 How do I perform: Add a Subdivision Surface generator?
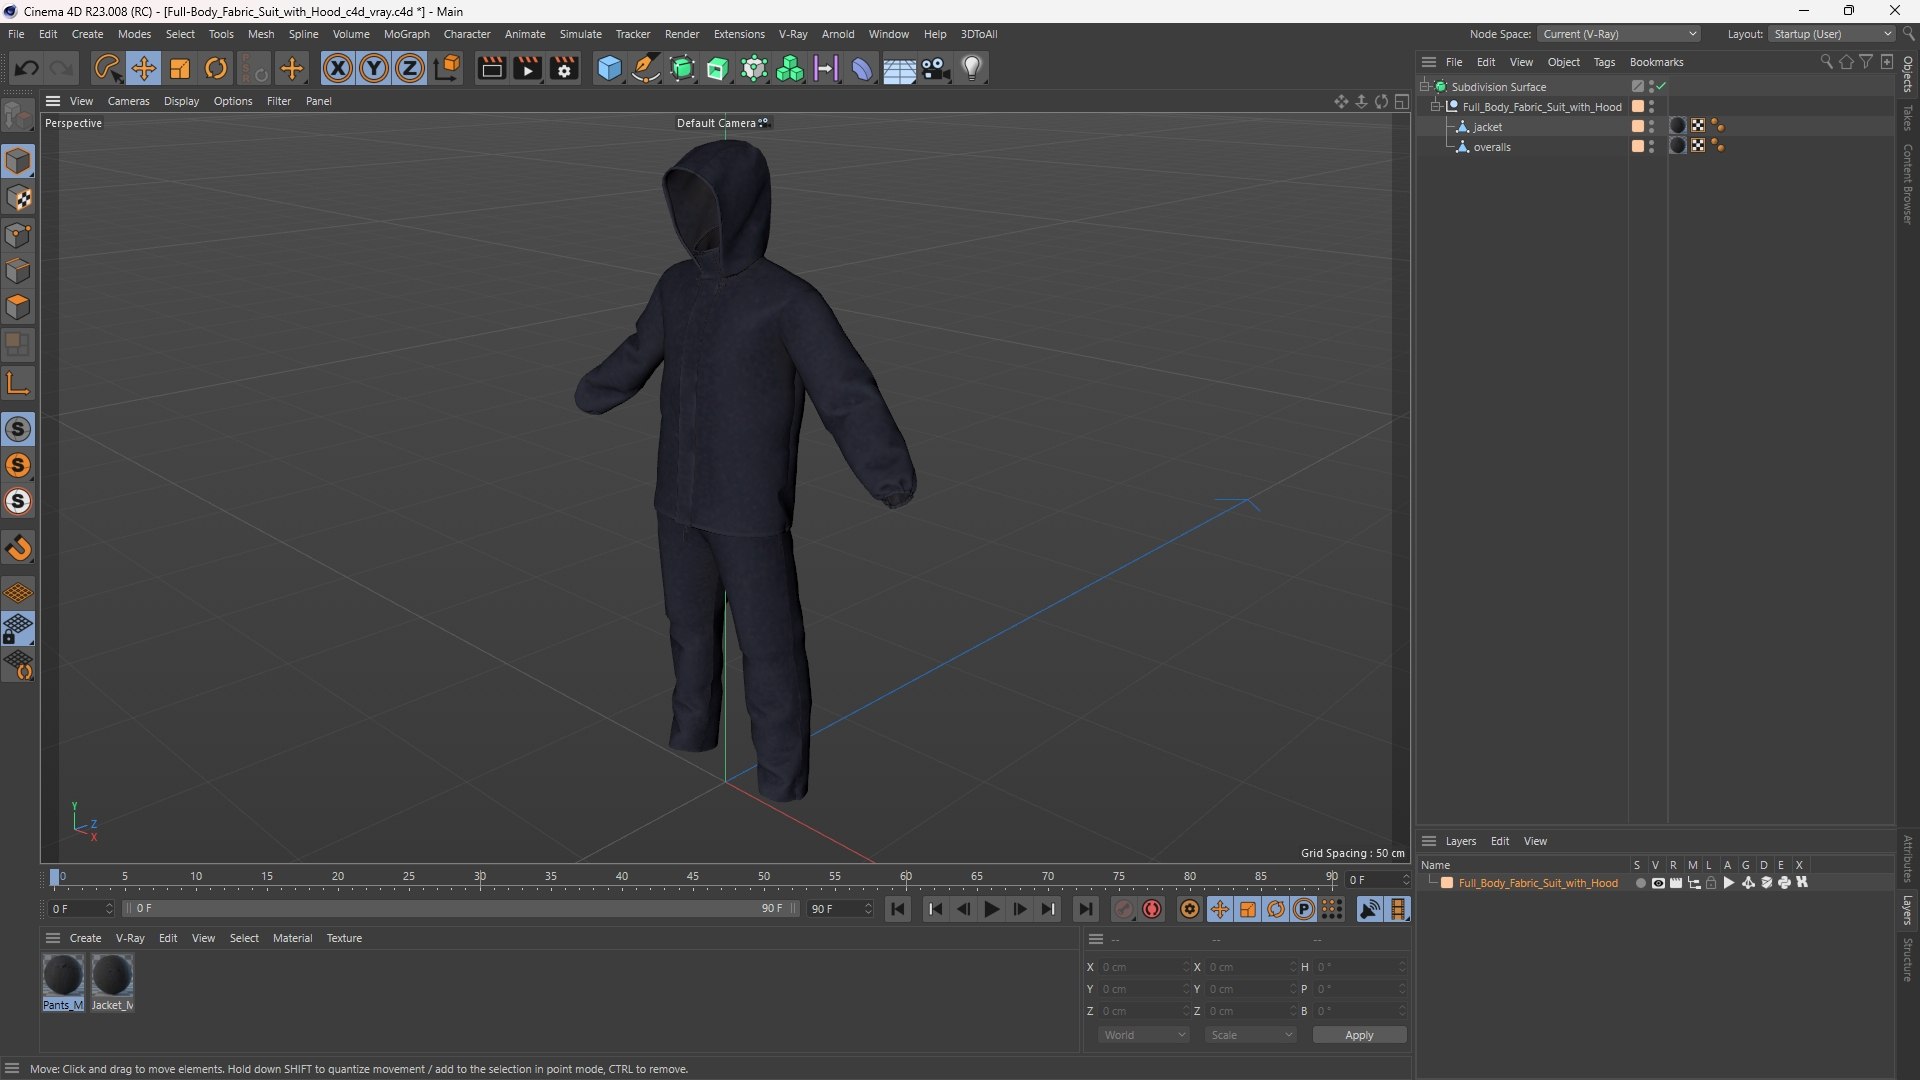tap(683, 68)
